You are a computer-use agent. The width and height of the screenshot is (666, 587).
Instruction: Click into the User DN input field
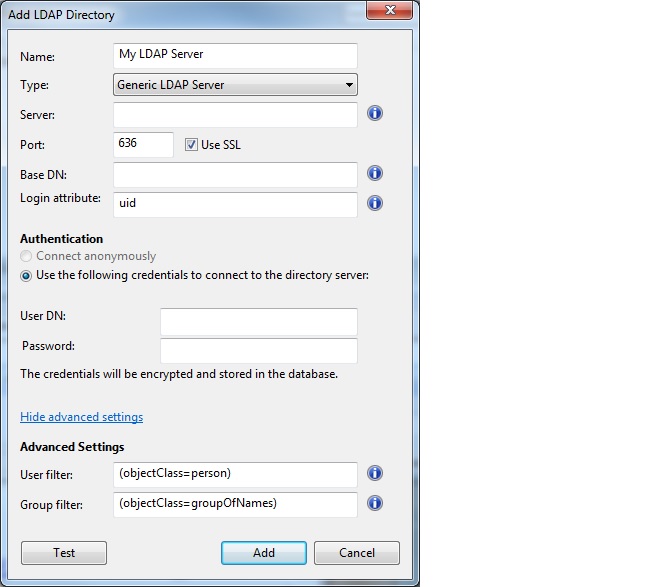click(x=259, y=322)
